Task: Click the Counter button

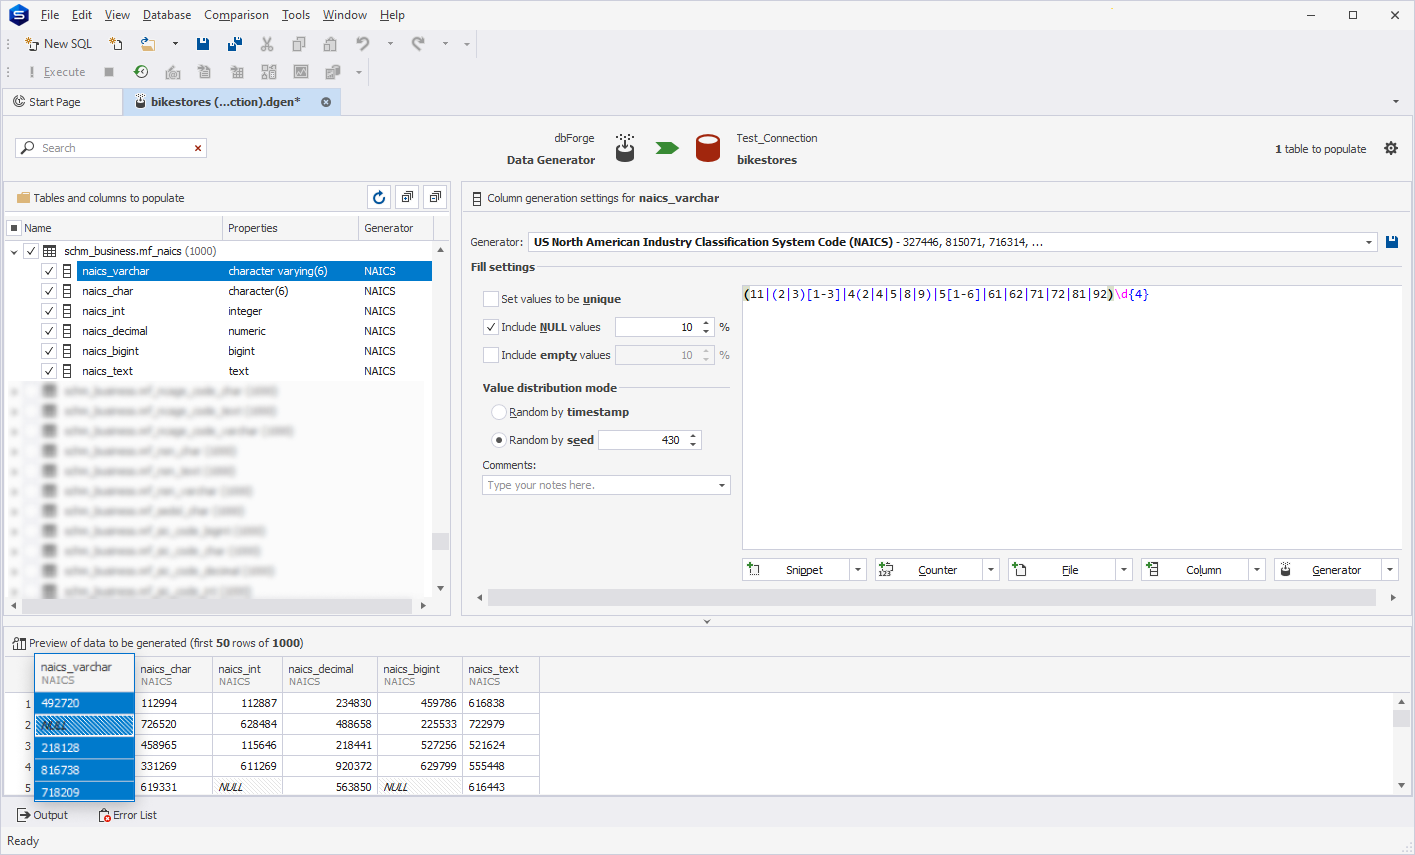Action: click(929, 570)
